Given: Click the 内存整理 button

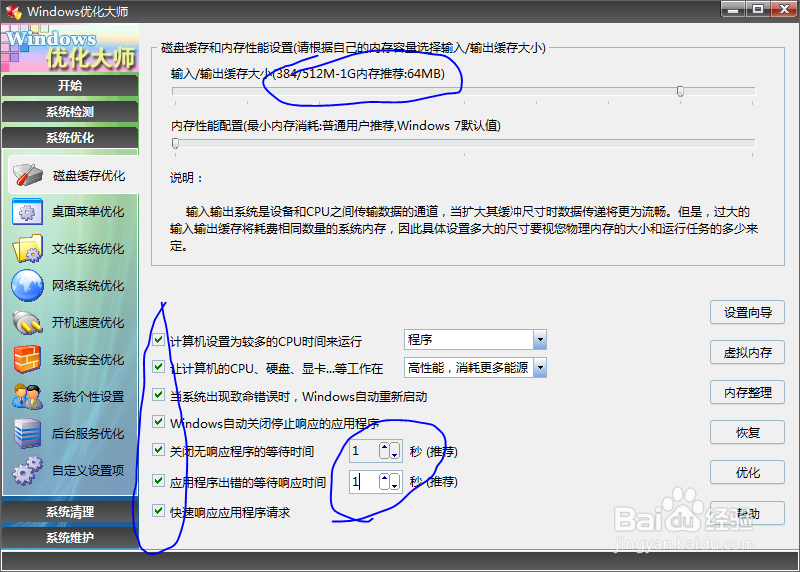Looking at the screenshot, I should (747, 392).
